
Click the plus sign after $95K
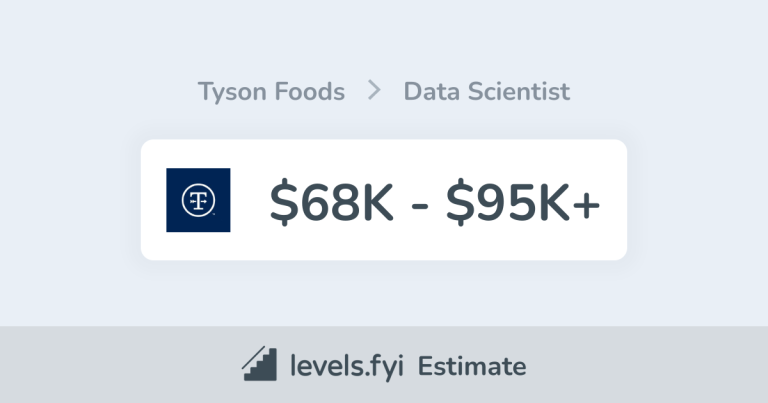pos(587,204)
